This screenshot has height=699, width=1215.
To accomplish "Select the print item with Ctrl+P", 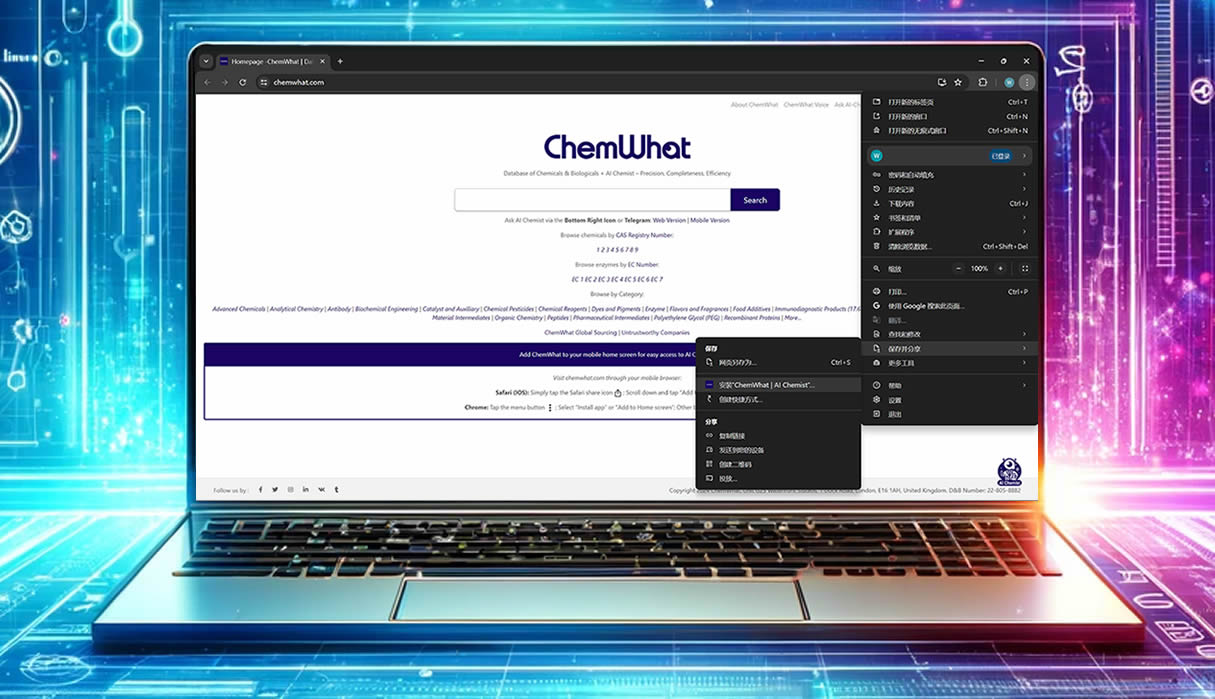I will click(x=950, y=292).
